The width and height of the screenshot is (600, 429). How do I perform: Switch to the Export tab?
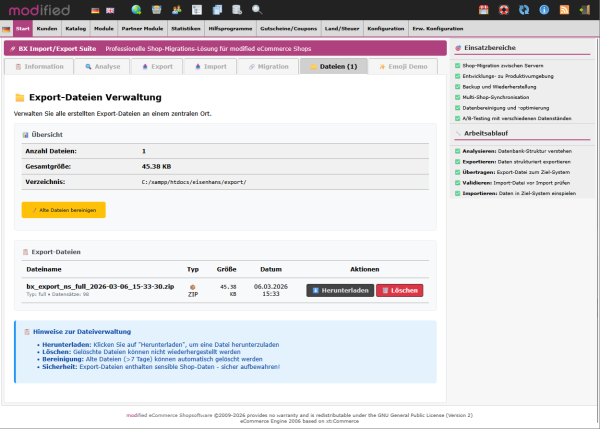(156, 67)
